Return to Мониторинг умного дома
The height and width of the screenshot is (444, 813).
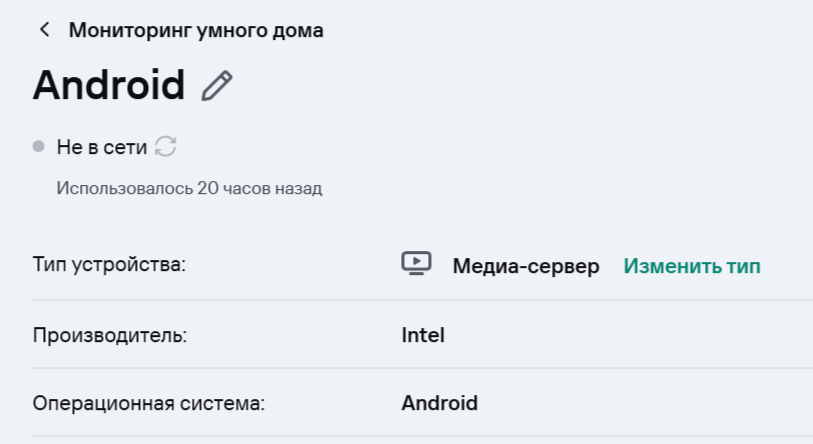click(196, 30)
